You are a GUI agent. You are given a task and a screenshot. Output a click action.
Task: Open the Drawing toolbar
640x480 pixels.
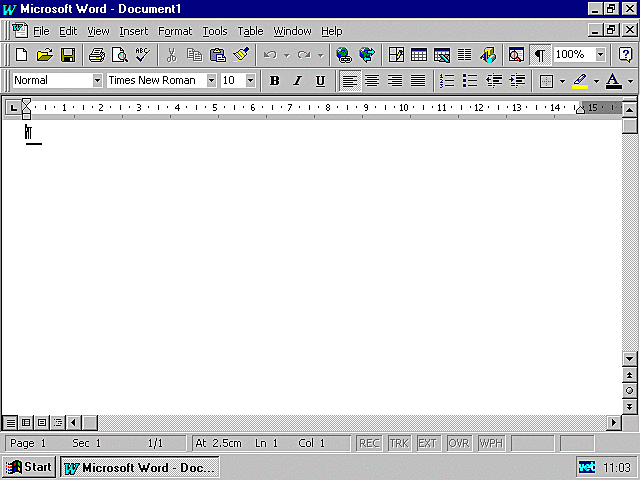(488, 55)
